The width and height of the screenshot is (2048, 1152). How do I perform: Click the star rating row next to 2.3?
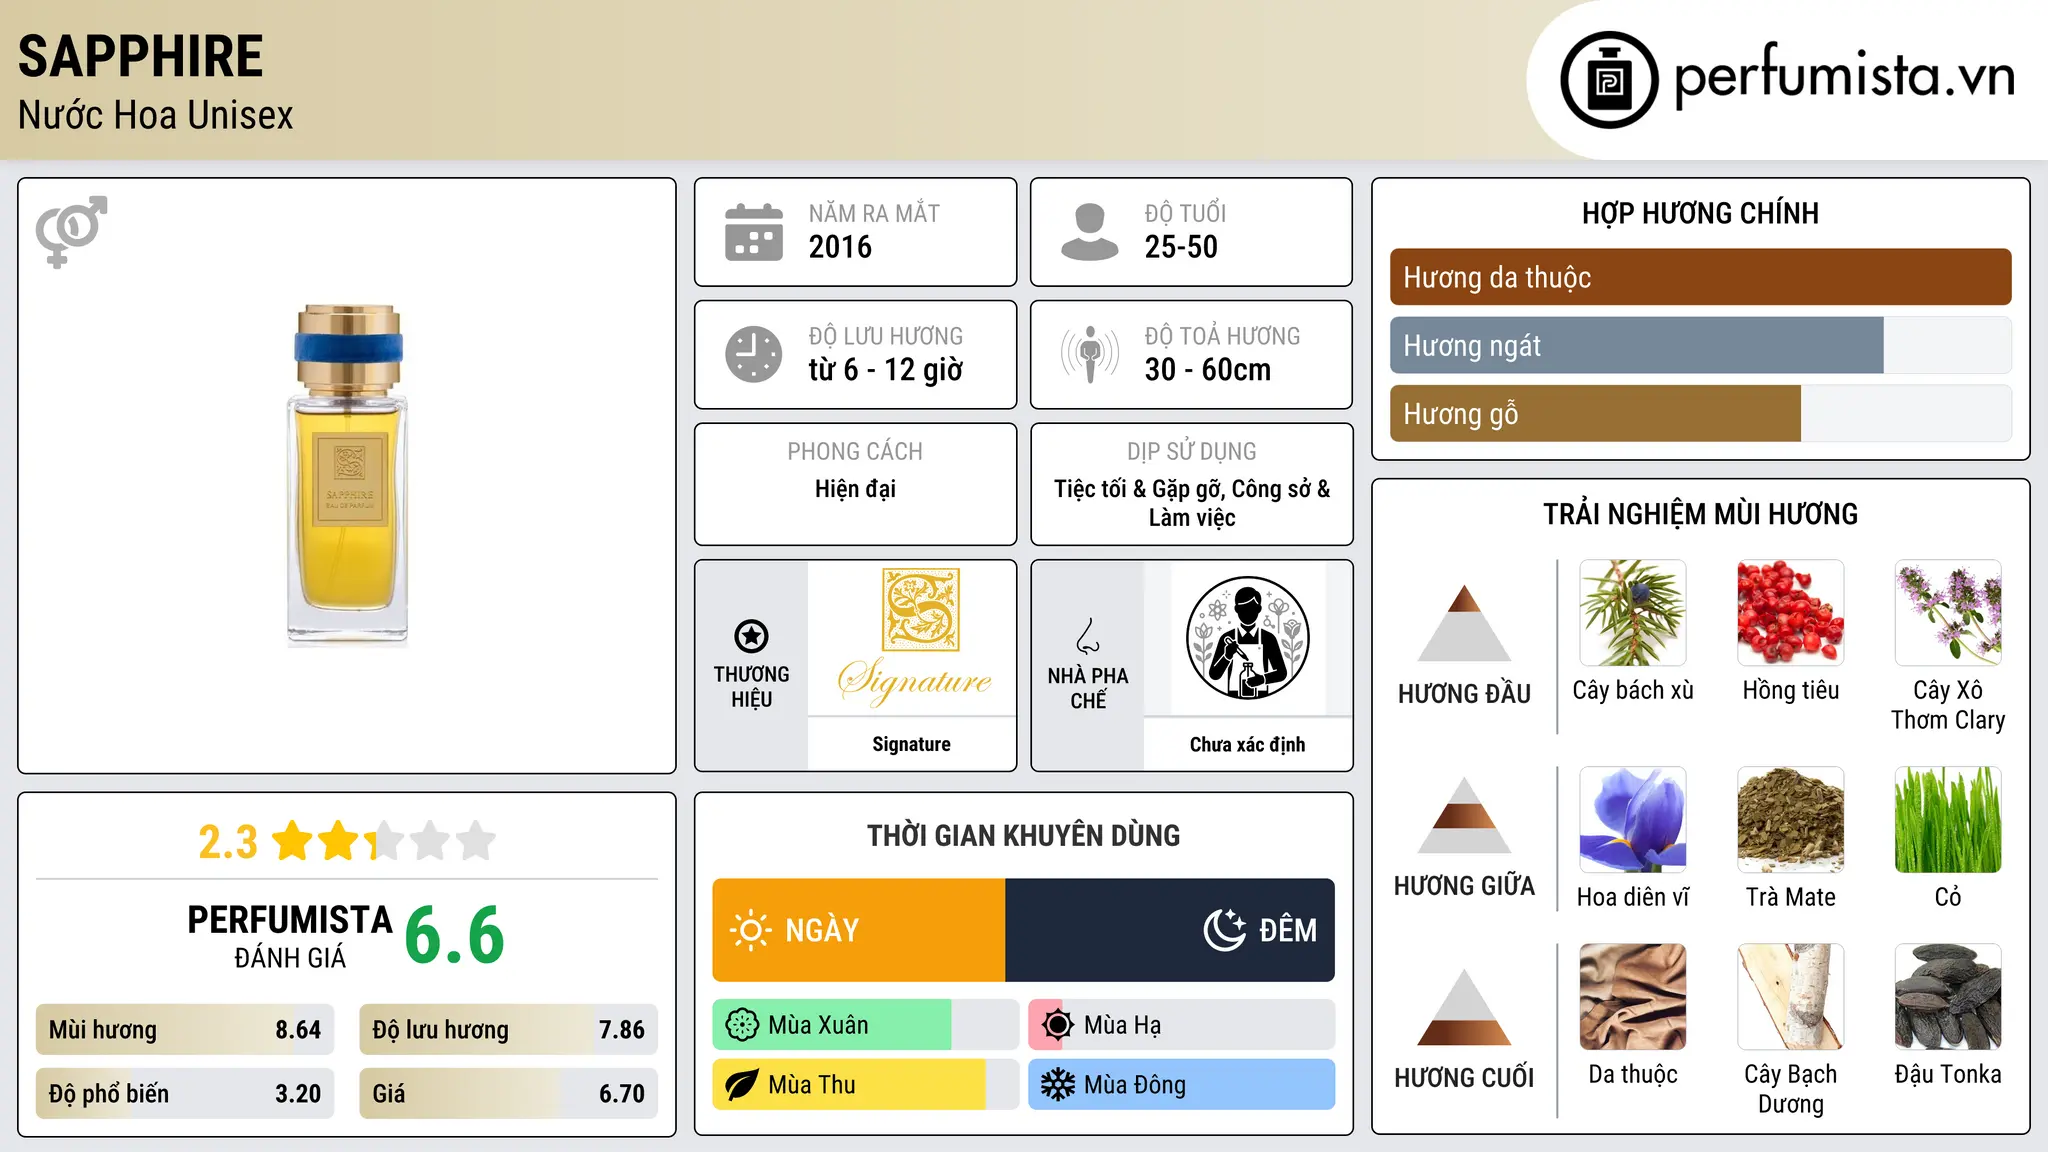coord(384,841)
